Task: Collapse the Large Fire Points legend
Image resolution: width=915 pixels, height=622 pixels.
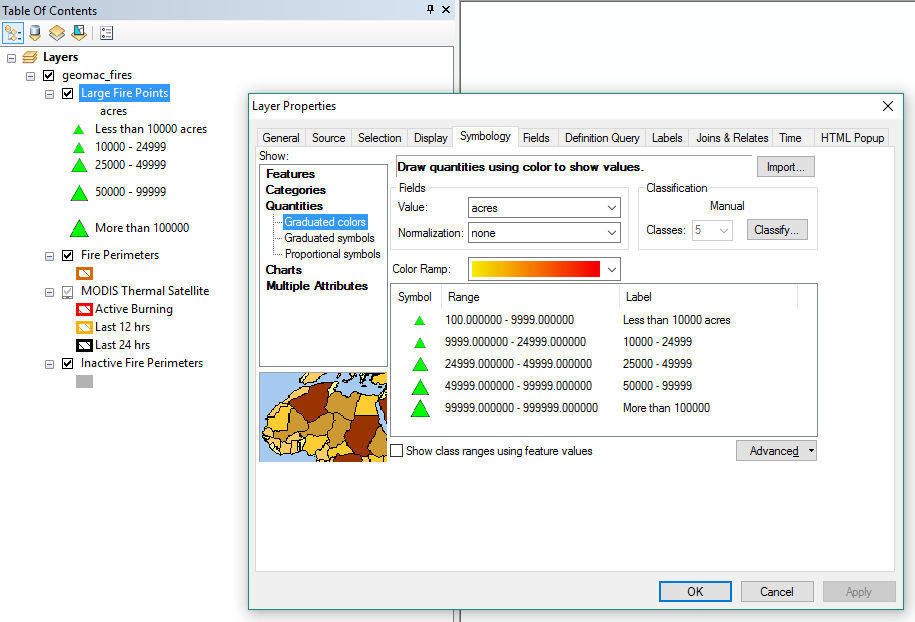Action: tap(50, 94)
